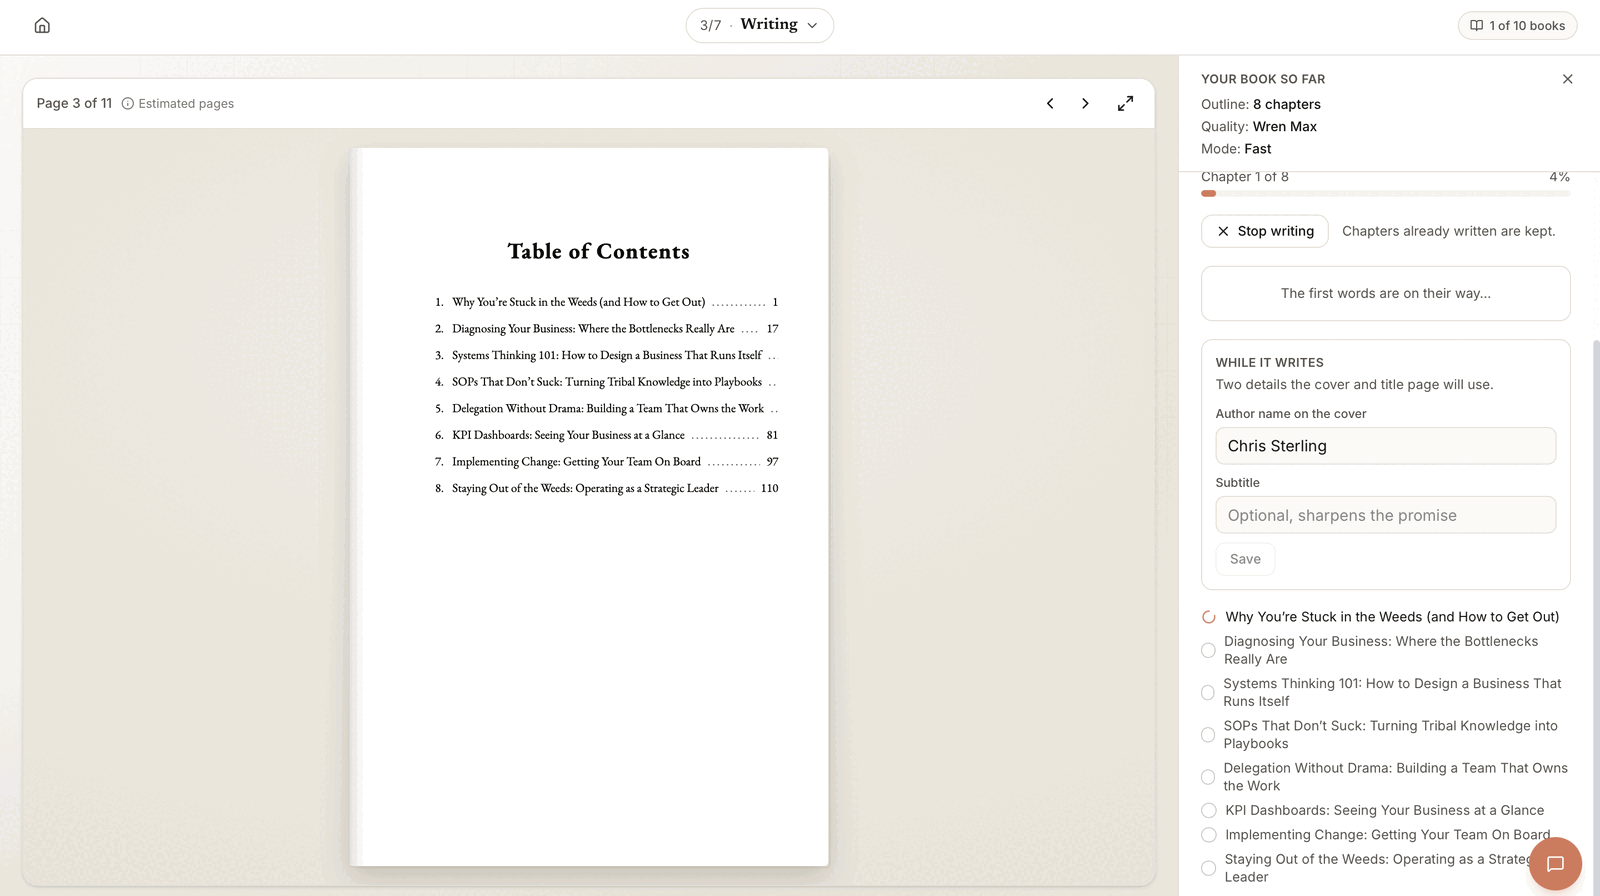The image size is (1600, 896).
Task: Select circle for KPI Dashboards chapter
Action: pyautogui.click(x=1209, y=810)
